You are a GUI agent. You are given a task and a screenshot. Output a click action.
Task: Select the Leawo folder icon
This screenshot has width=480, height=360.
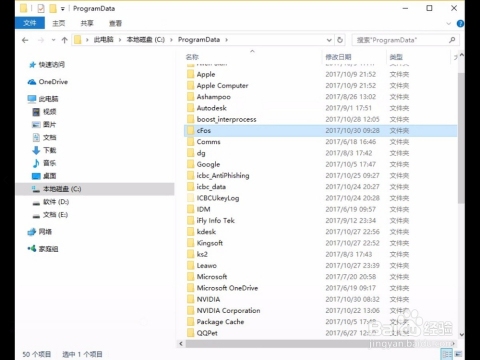coord(191,265)
